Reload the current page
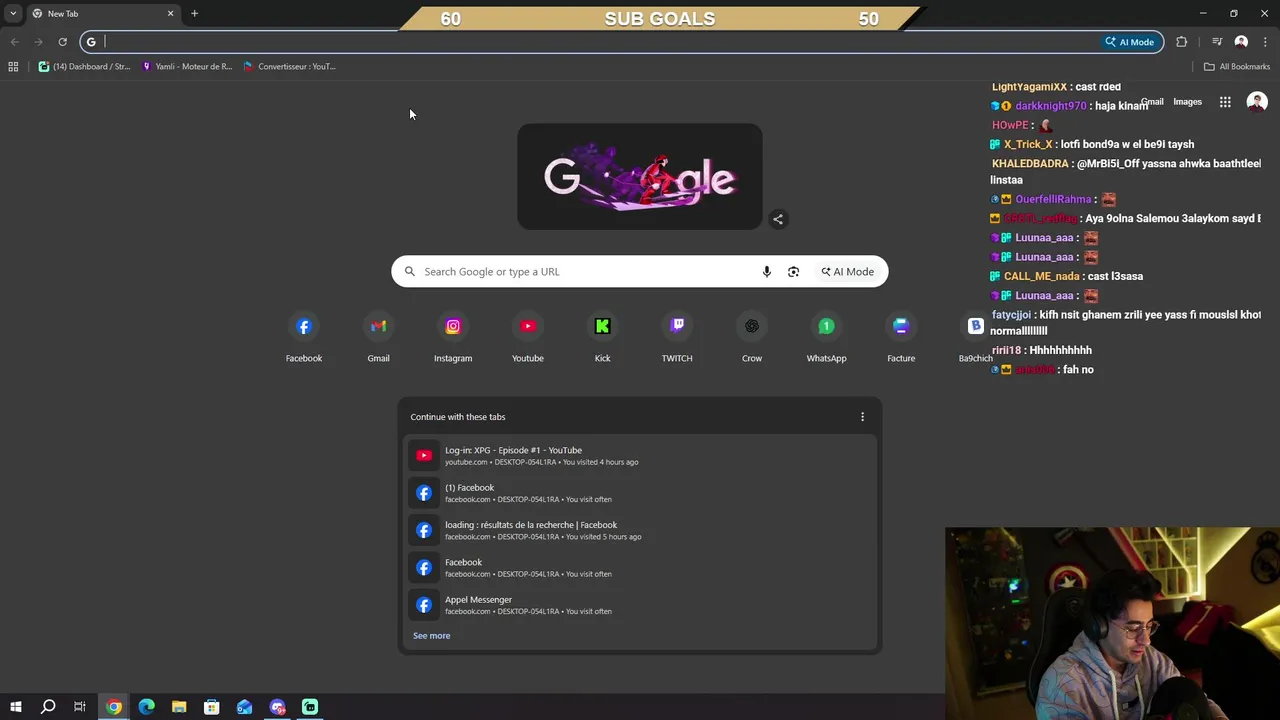The width and height of the screenshot is (1280, 720). (x=62, y=42)
